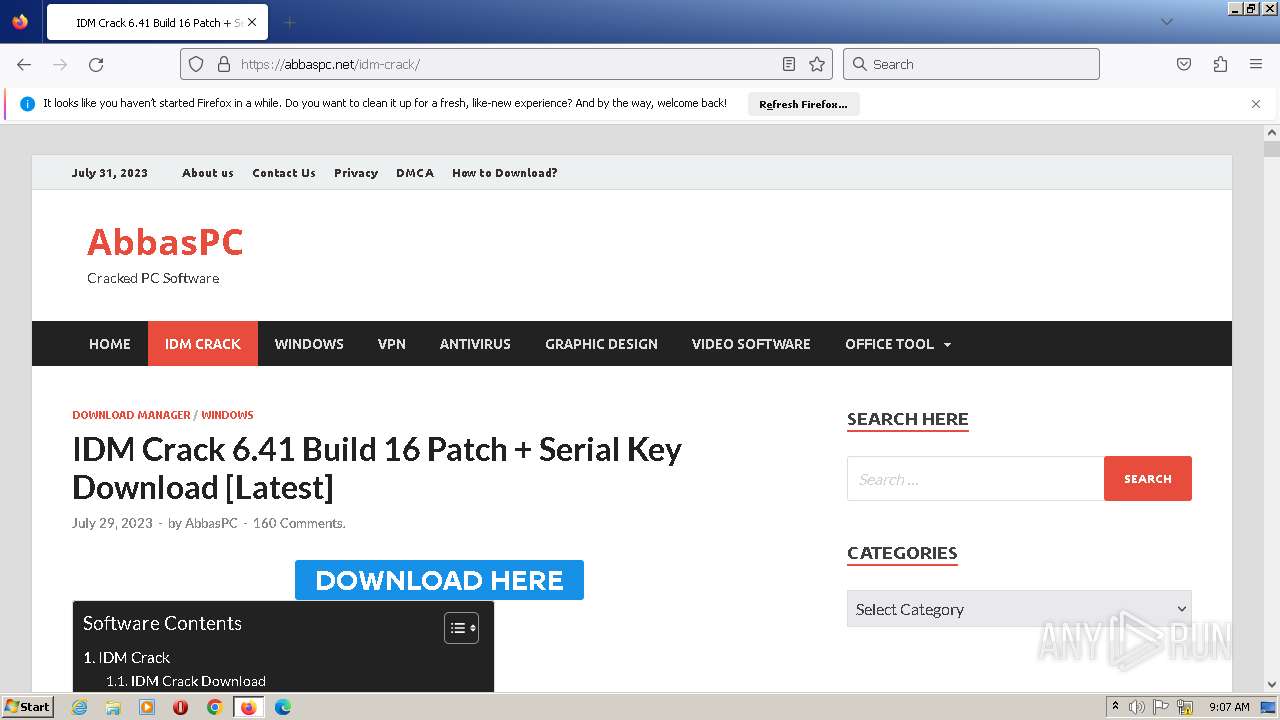Close the IDM Crack tab
Image resolution: width=1280 pixels, height=720 pixels.
point(251,22)
